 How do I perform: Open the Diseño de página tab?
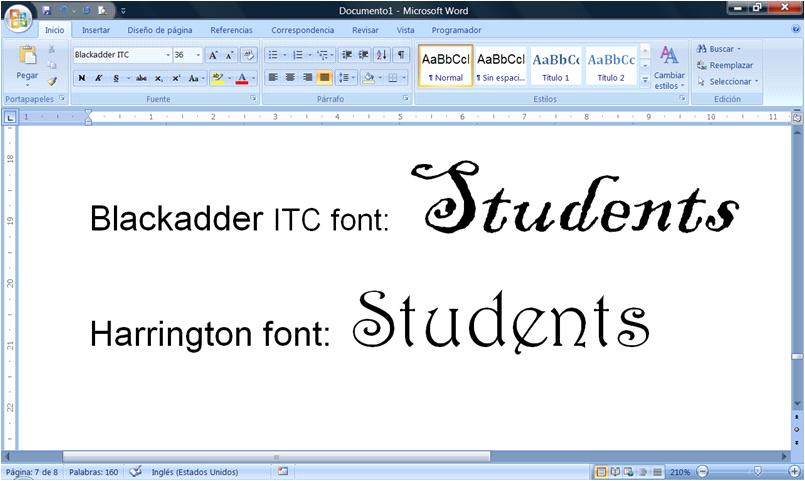[x=160, y=30]
